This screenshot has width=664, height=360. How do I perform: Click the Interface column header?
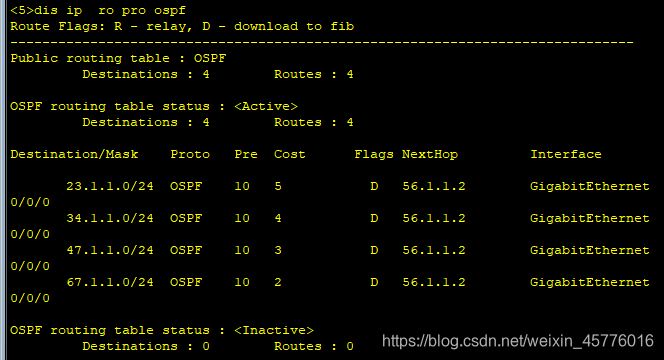[566, 154]
